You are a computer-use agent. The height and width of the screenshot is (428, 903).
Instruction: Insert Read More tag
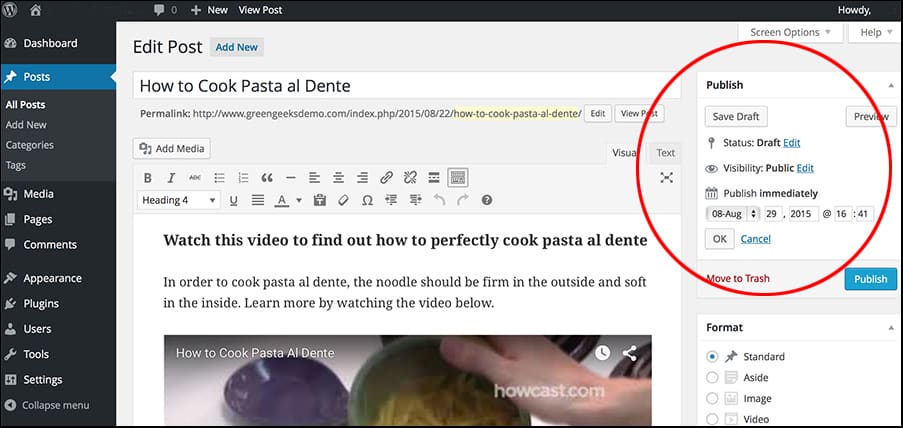point(434,178)
